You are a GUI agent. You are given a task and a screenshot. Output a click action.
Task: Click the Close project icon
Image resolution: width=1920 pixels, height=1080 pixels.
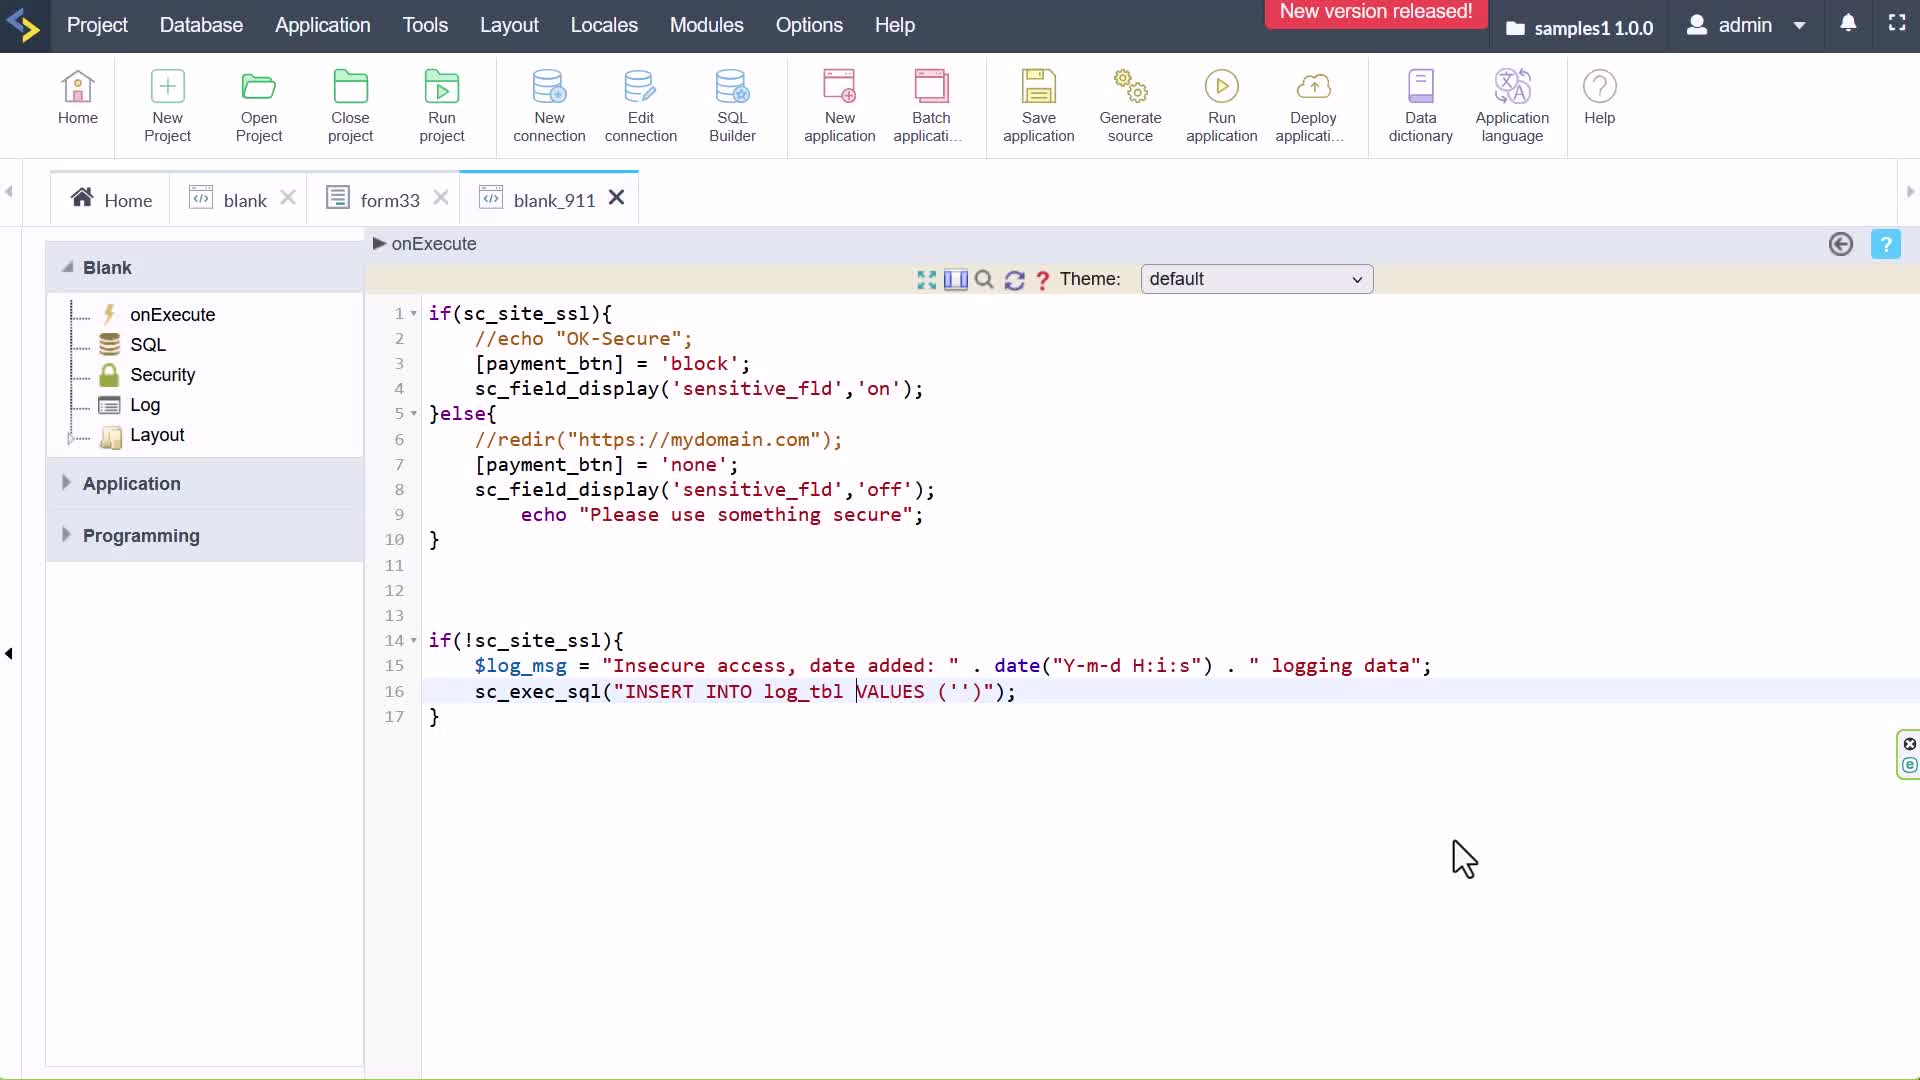coord(350,106)
